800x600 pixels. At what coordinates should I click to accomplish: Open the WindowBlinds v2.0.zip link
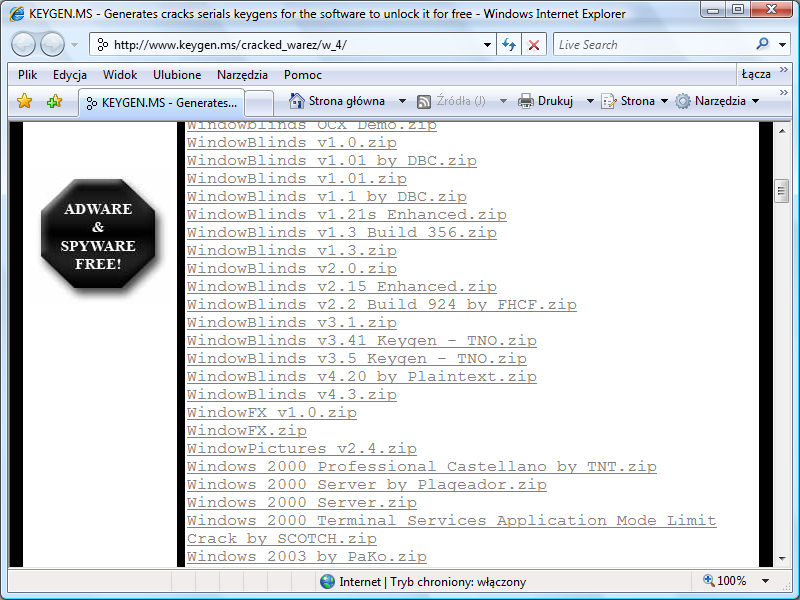291,268
